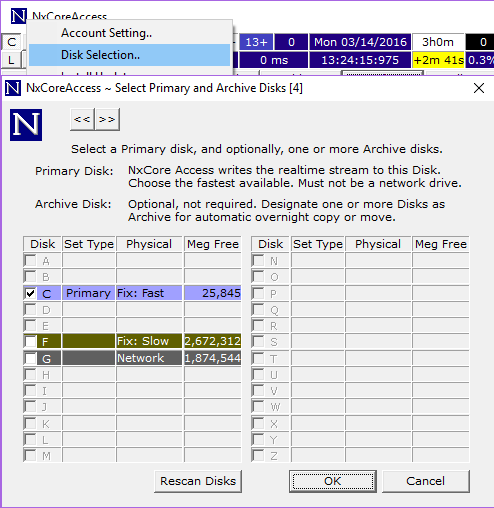
Task: Click the 1,874,544 Meg Free value
Action: 213,358
